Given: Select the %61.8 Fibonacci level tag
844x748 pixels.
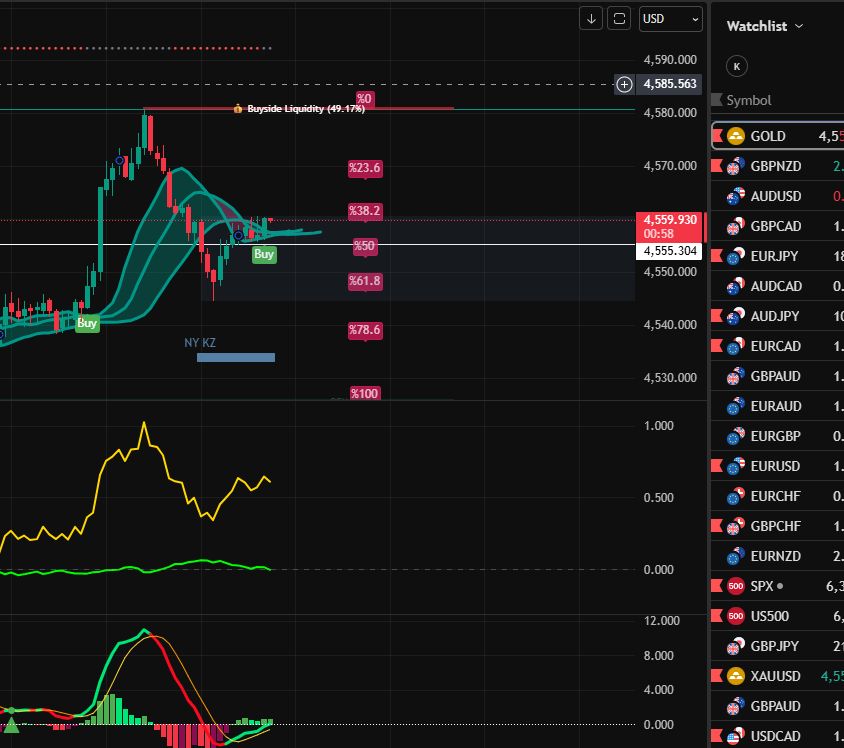Looking at the screenshot, I should [x=364, y=282].
